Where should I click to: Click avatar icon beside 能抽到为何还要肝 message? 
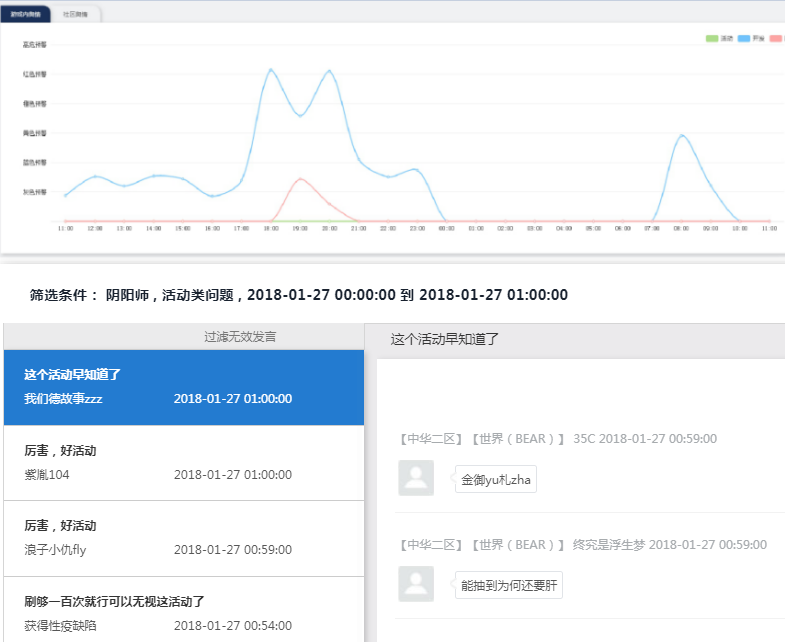pyautogui.click(x=416, y=584)
